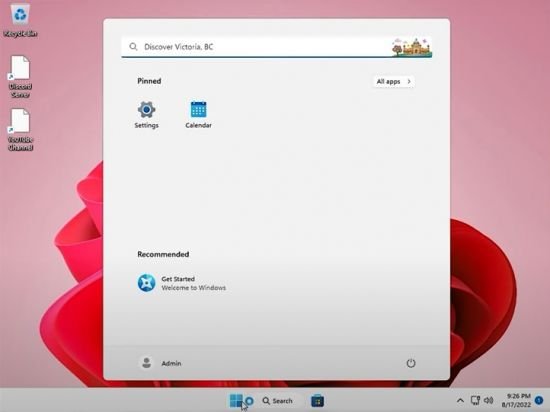Expand the All apps list
Image resolution: width=550 pixels, height=412 pixels.
[393, 81]
